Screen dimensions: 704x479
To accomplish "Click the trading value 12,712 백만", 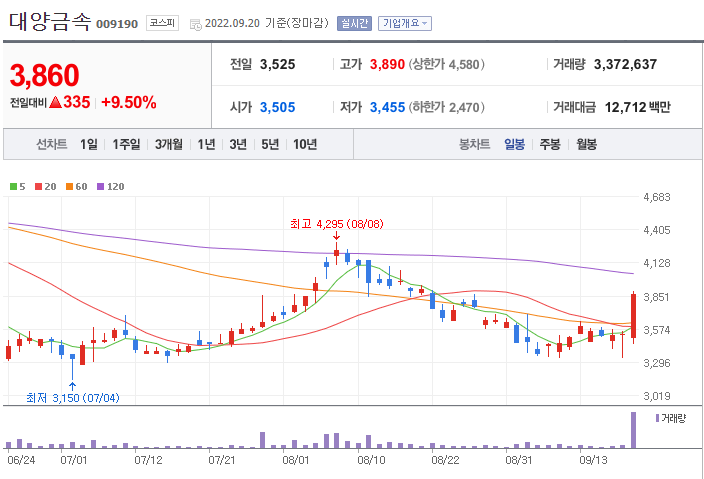I will [x=637, y=108].
